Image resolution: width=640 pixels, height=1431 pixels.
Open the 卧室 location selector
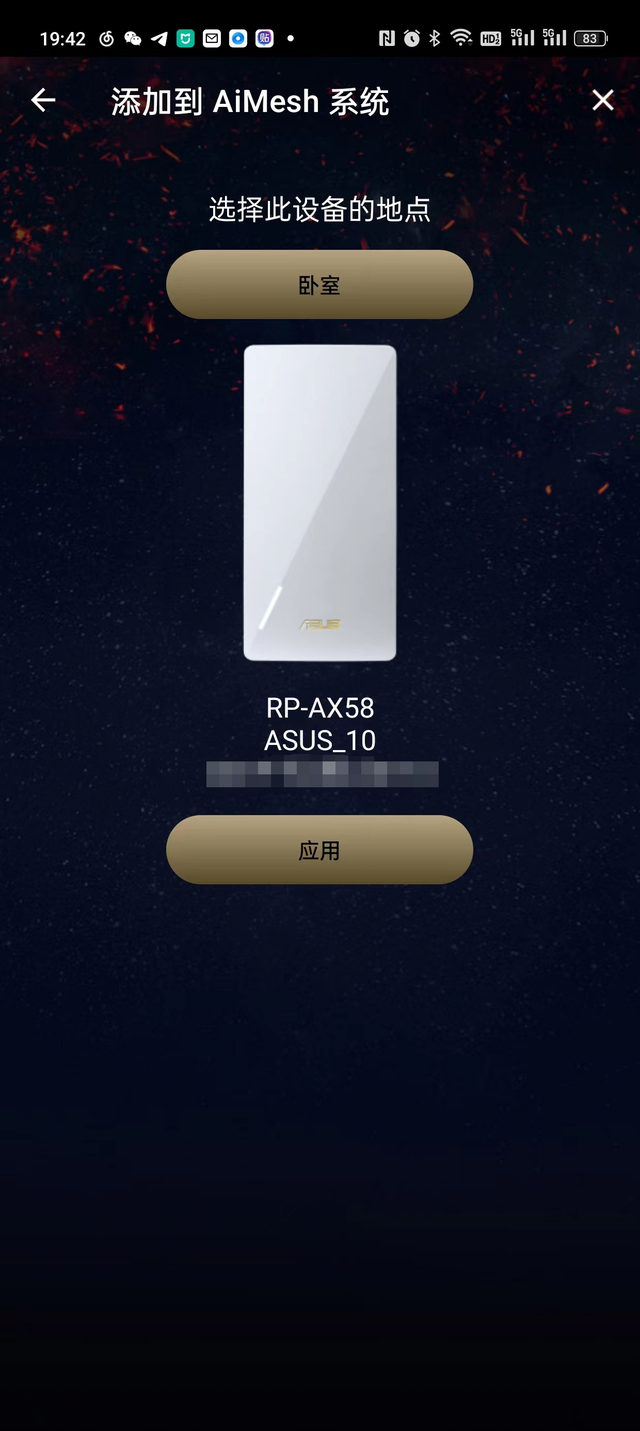319,285
